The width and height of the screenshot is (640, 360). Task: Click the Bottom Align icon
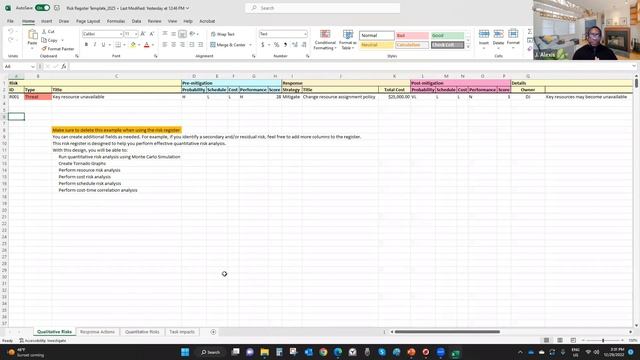[x=182, y=34]
